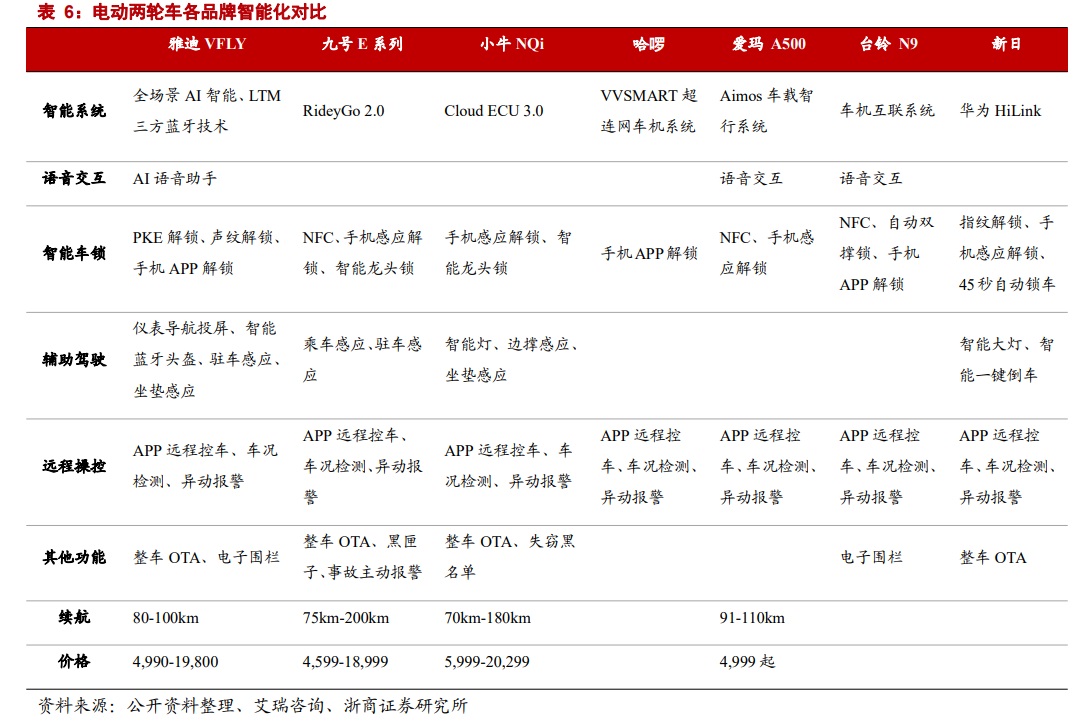Click the cell 仪表导航投屏、智能蓝牙头盔

[206, 359]
